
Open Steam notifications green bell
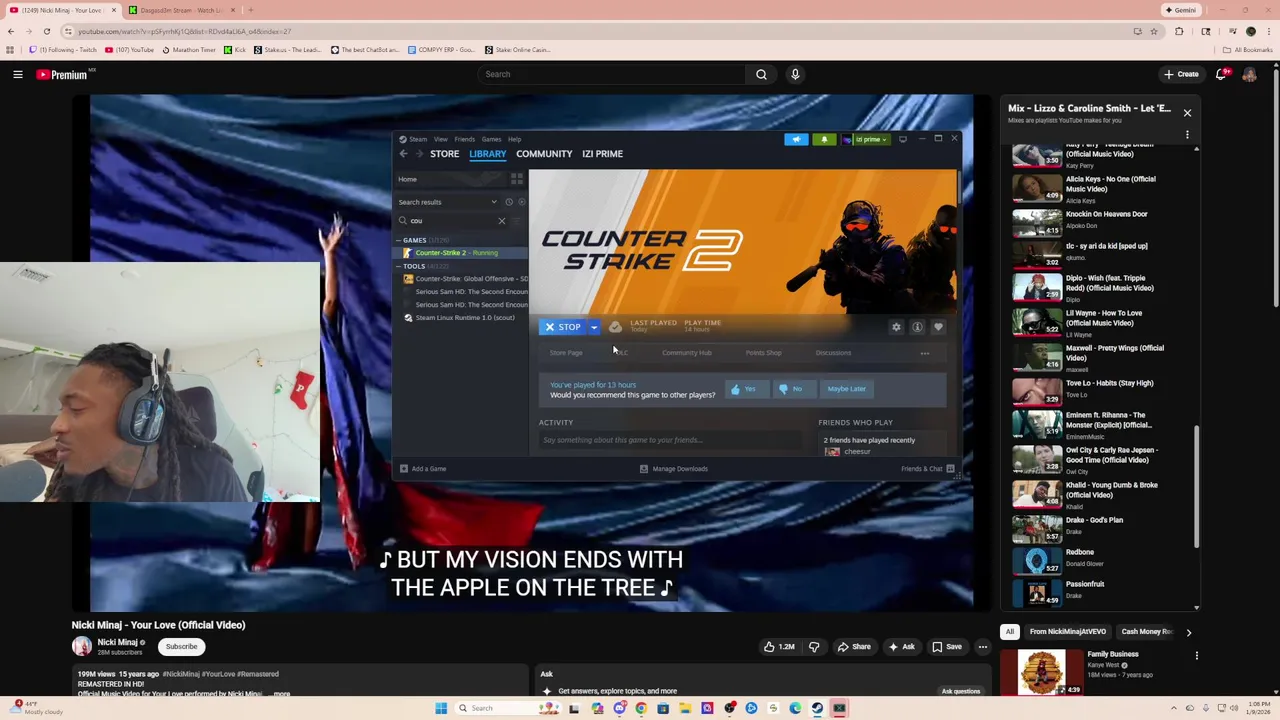tap(824, 139)
